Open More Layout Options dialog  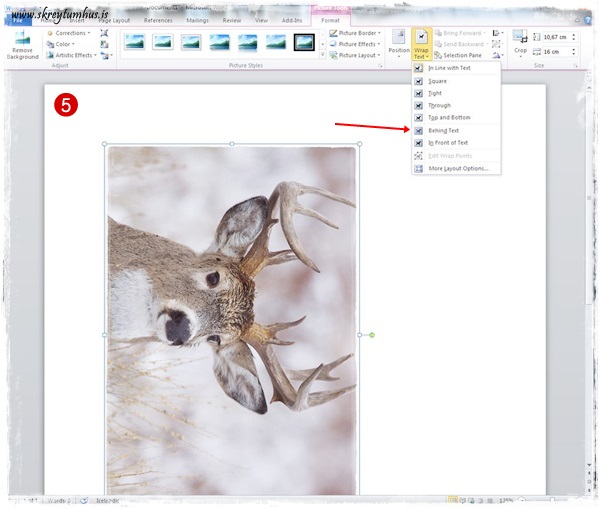[x=457, y=168]
